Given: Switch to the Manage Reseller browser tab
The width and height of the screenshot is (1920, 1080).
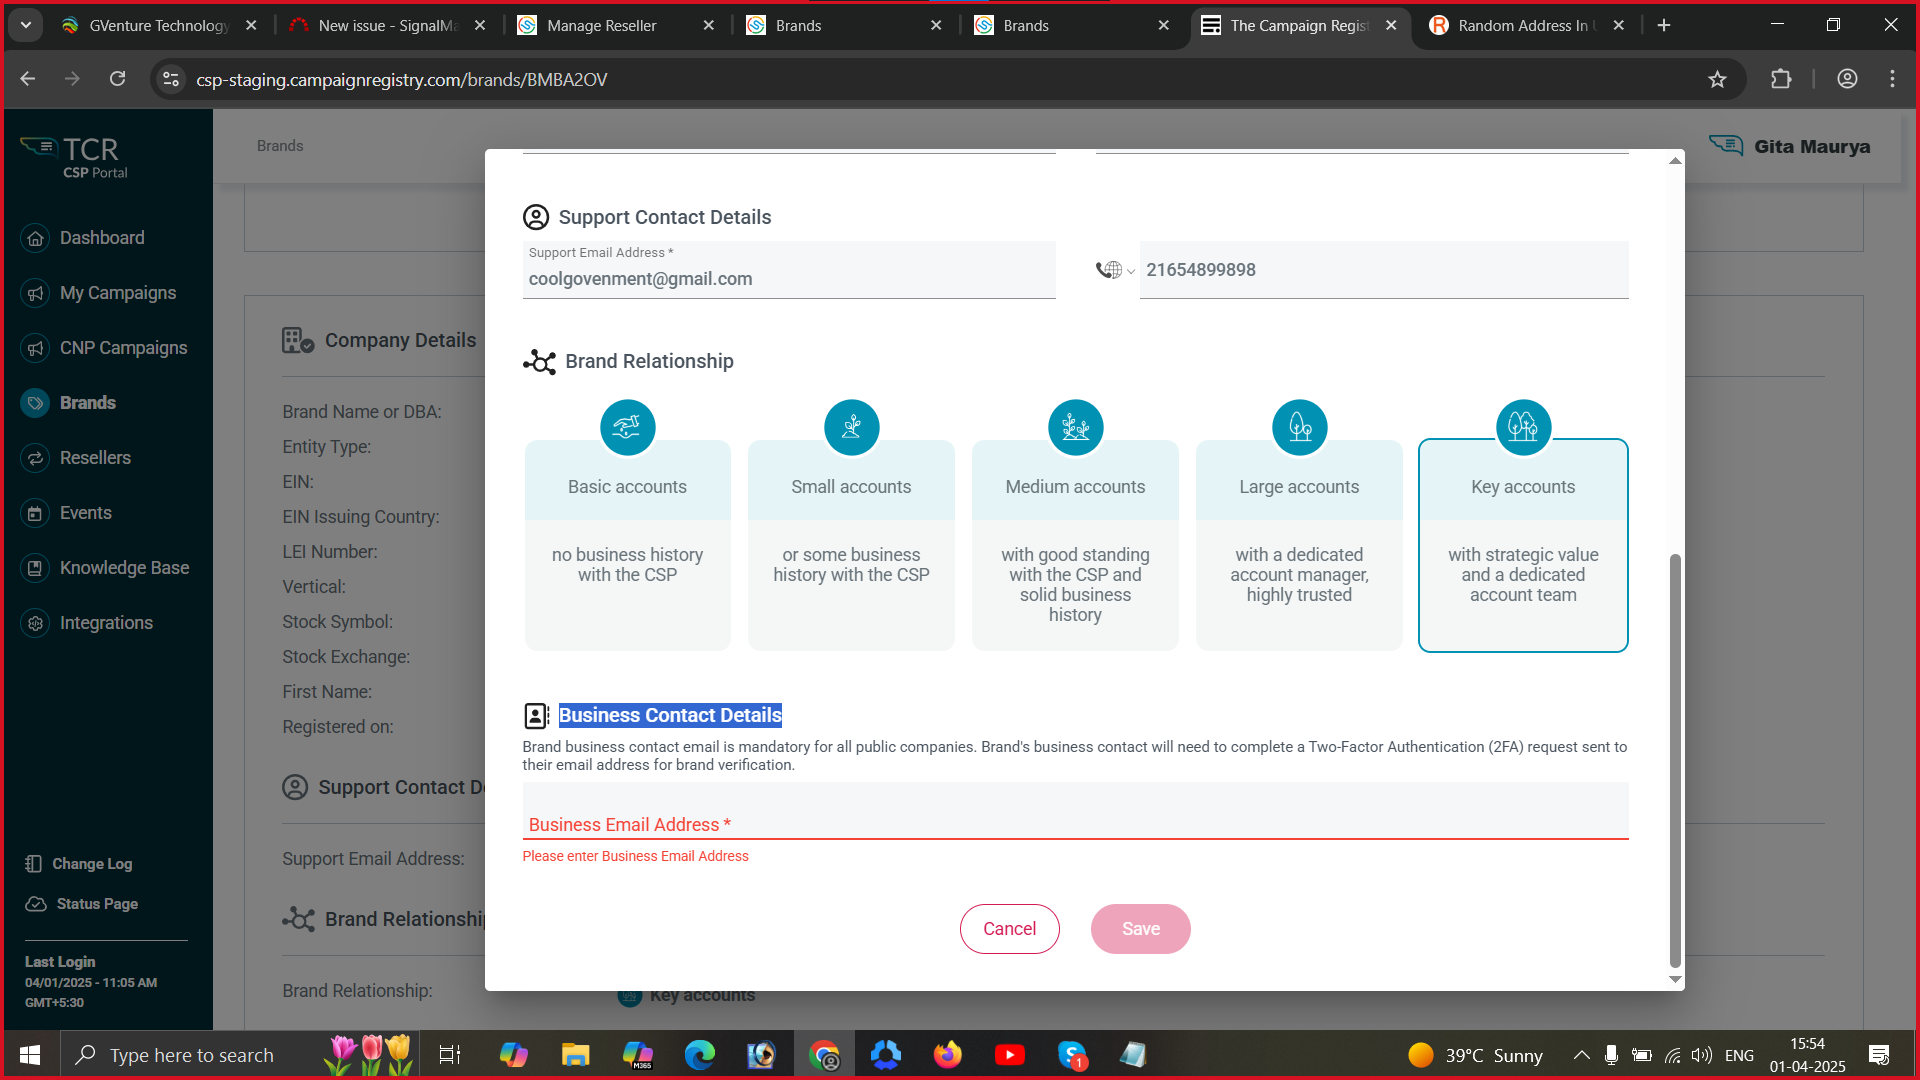Looking at the screenshot, I should tap(601, 26).
